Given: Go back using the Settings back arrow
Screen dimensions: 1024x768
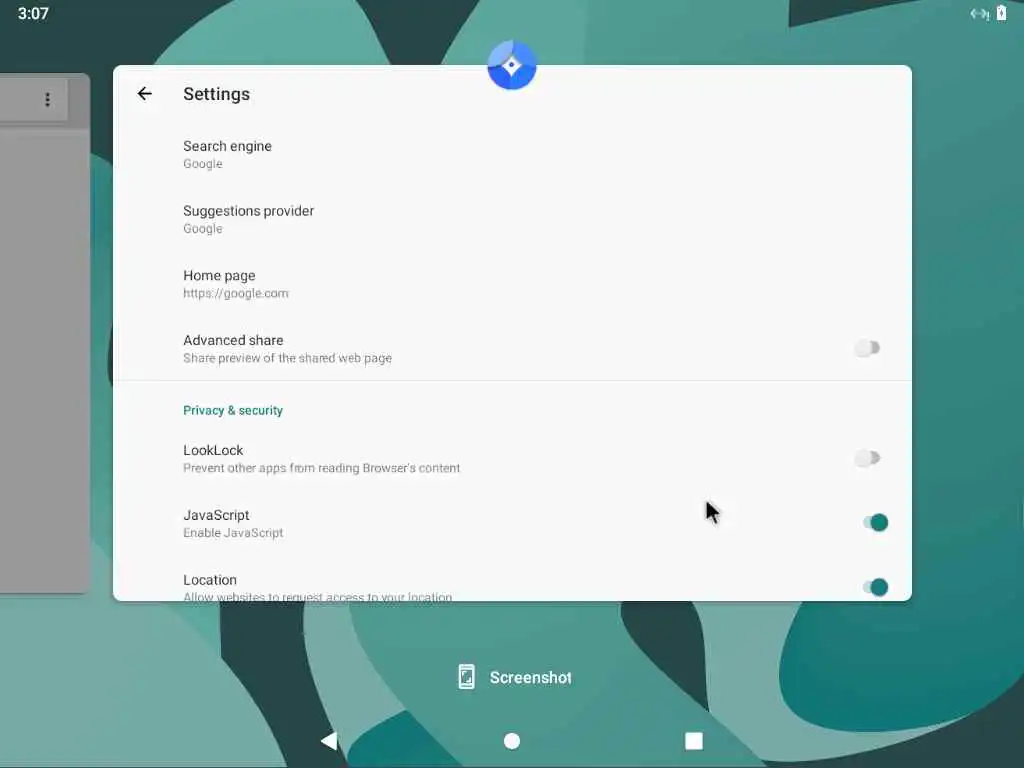Looking at the screenshot, I should [144, 94].
